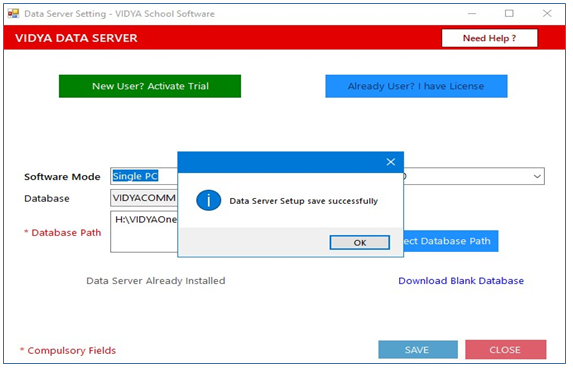
Task: Click New User? Activate Trial button
Action: point(150,86)
